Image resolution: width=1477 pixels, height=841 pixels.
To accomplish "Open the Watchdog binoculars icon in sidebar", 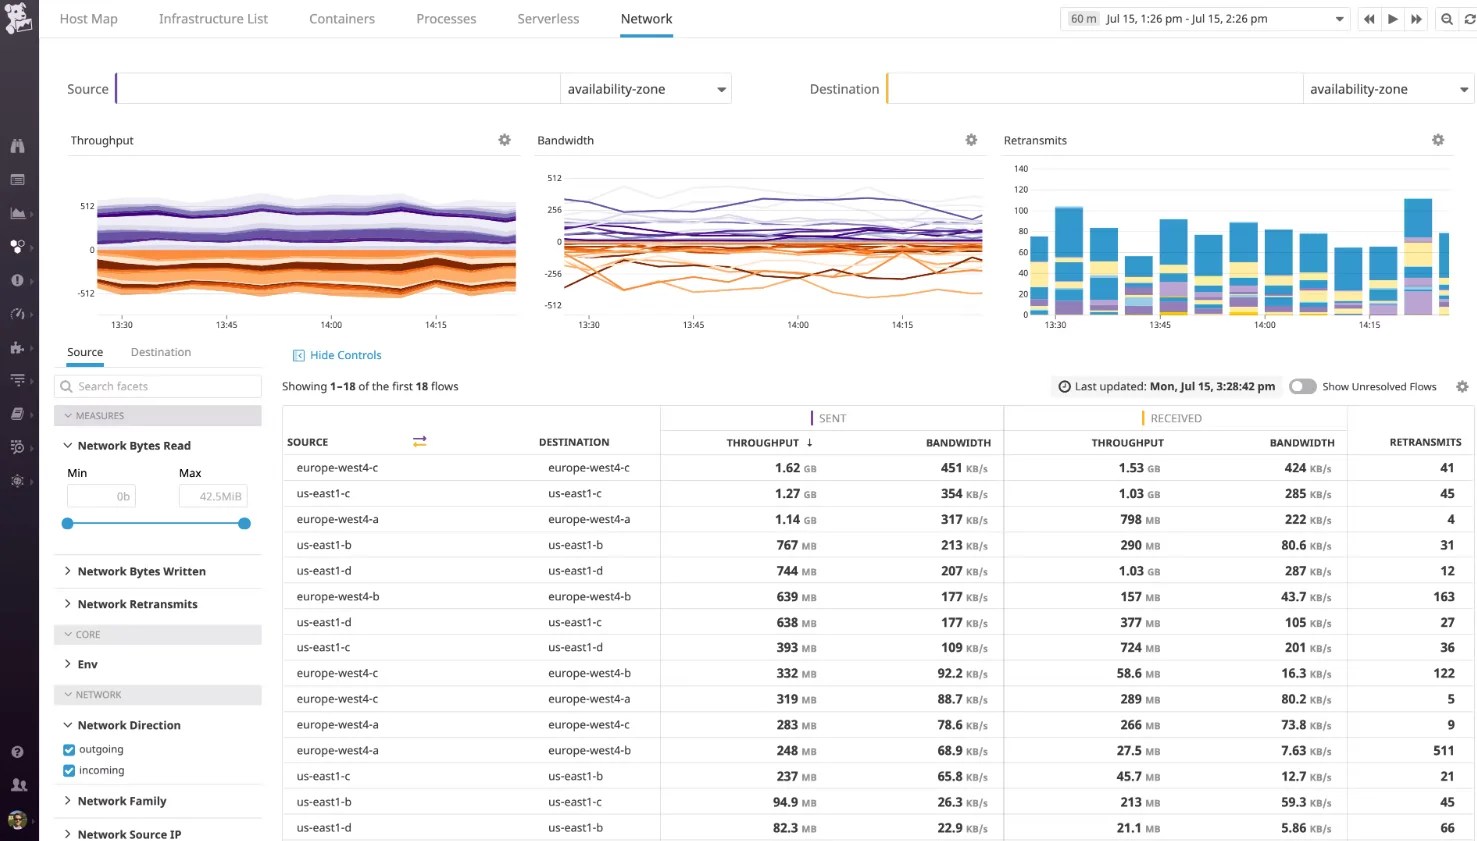I will 17,145.
